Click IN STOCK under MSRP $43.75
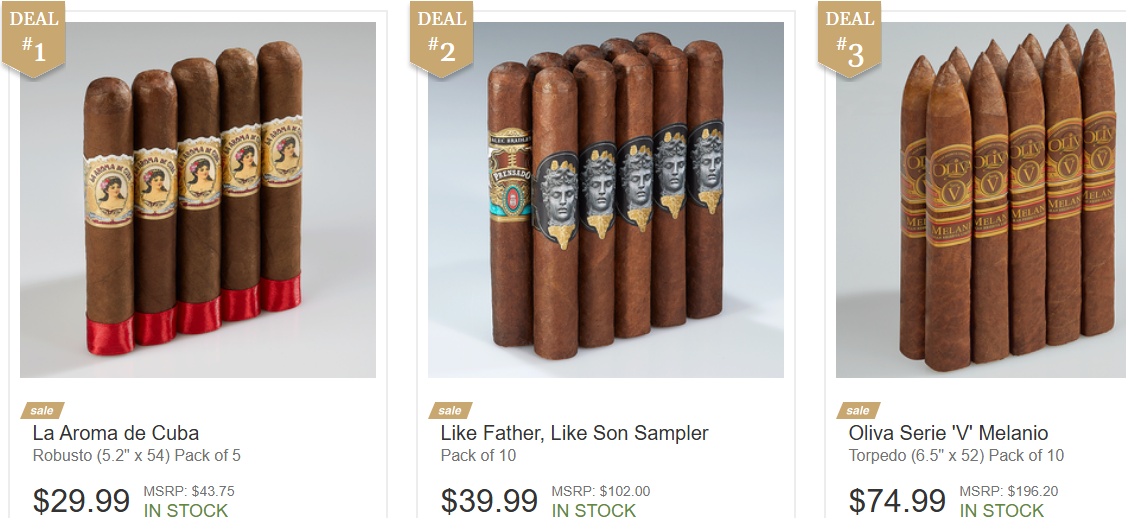1126x518 pixels. tap(186, 510)
